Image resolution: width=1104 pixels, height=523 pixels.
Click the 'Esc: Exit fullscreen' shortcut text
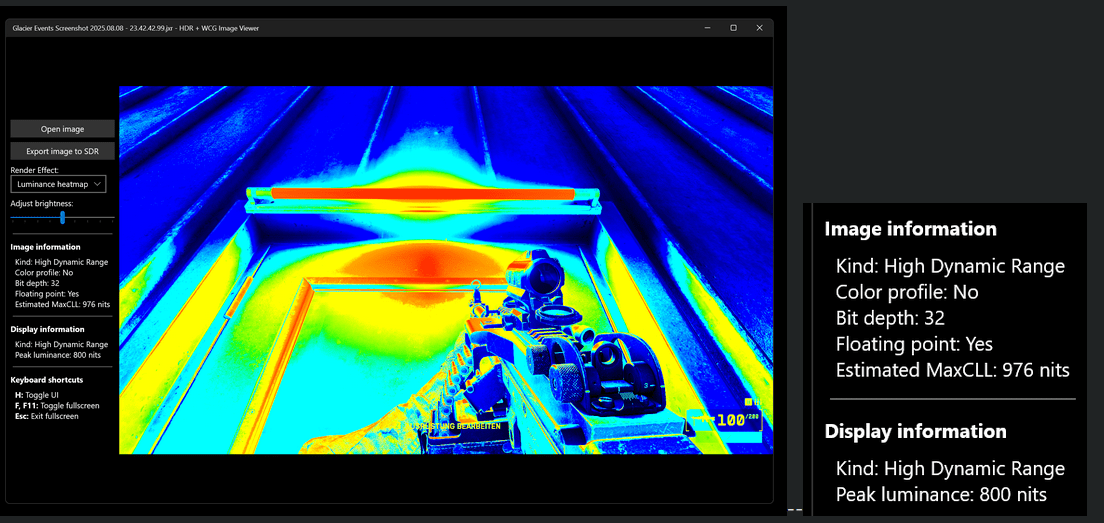(46, 416)
